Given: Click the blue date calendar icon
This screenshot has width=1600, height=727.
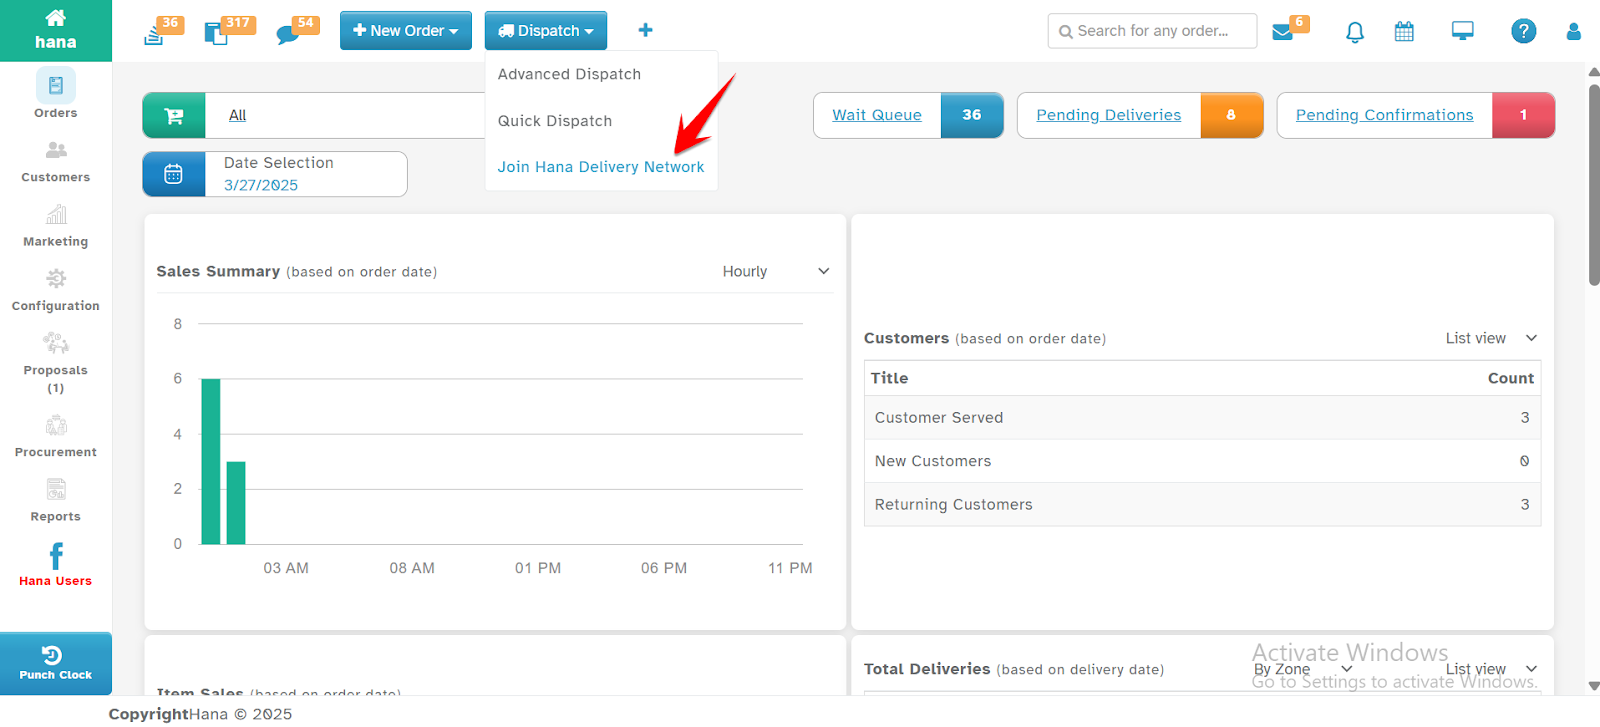Looking at the screenshot, I should pos(174,174).
